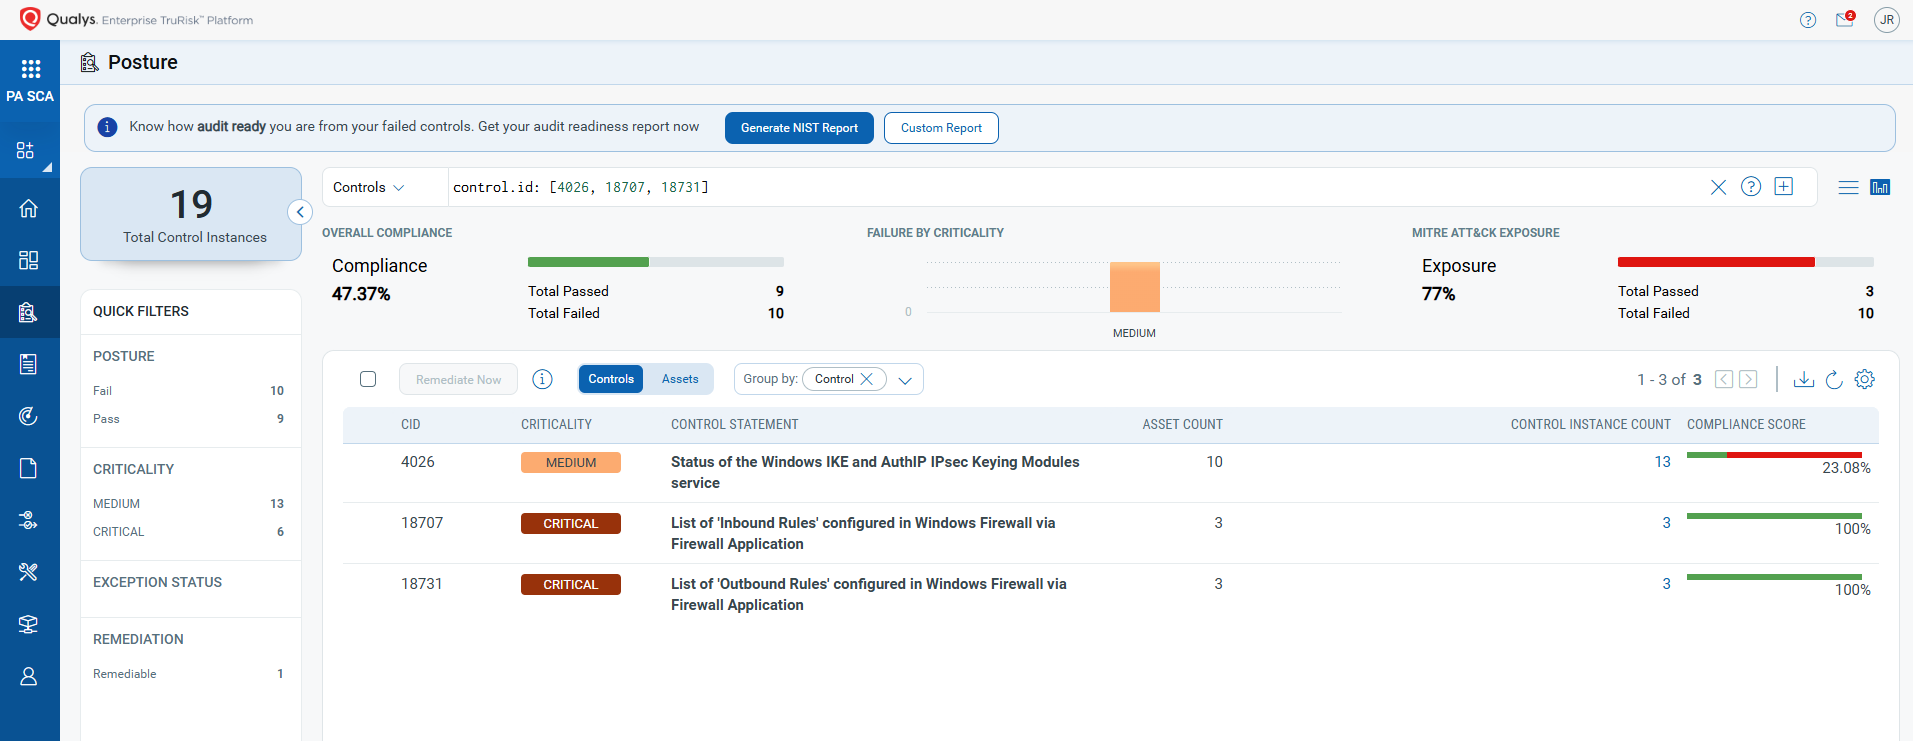This screenshot has width=1913, height=741.
Task: Open the search query help icon
Action: click(1751, 186)
